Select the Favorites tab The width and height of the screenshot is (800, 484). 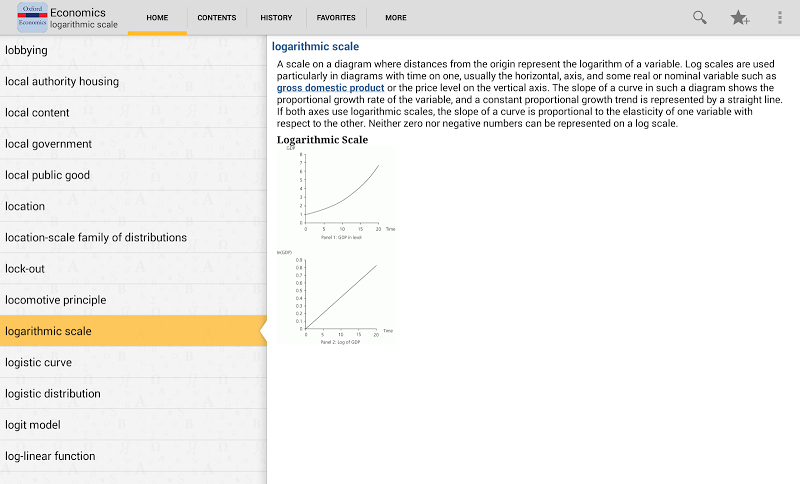(x=336, y=18)
